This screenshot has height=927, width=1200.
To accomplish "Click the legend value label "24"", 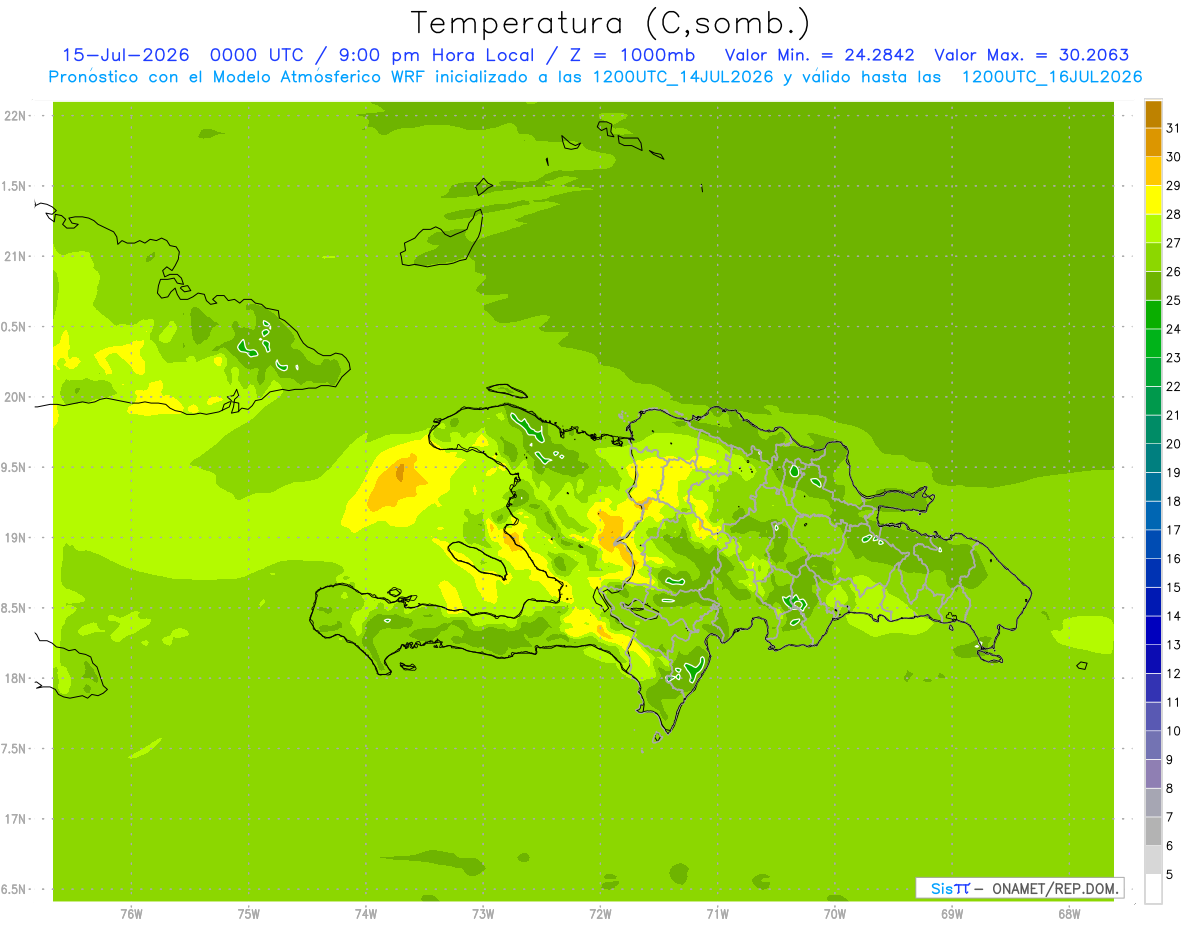I will click(1173, 329).
